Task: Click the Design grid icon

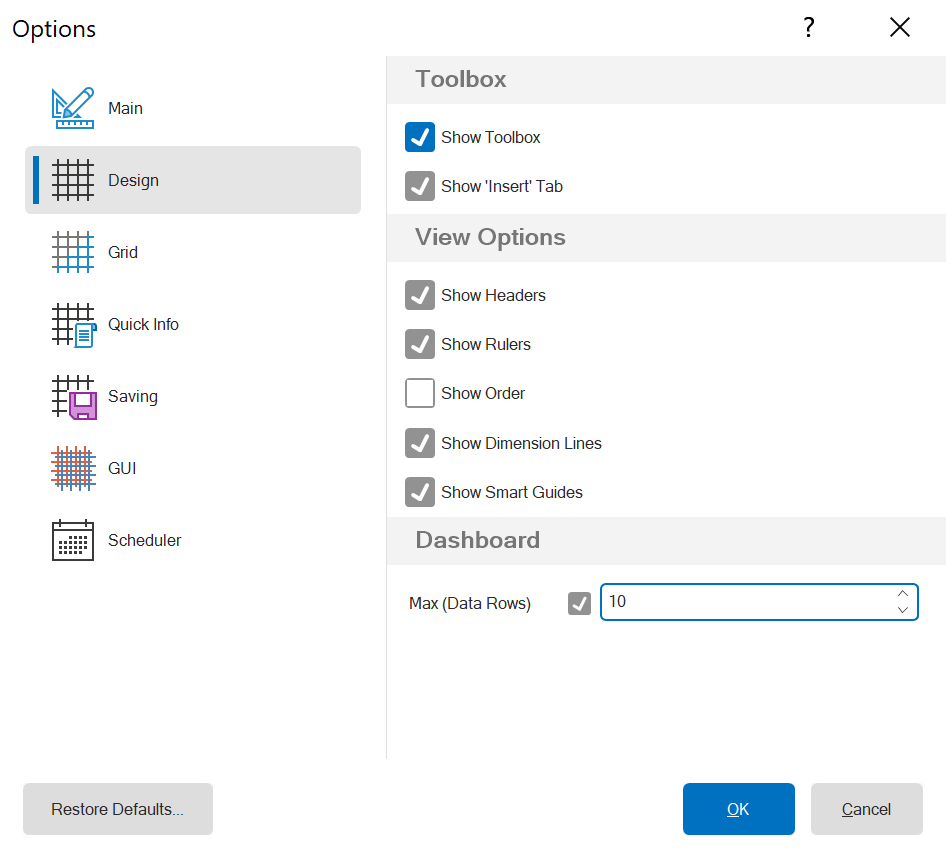Action: pyautogui.click(x=73, y=180)
